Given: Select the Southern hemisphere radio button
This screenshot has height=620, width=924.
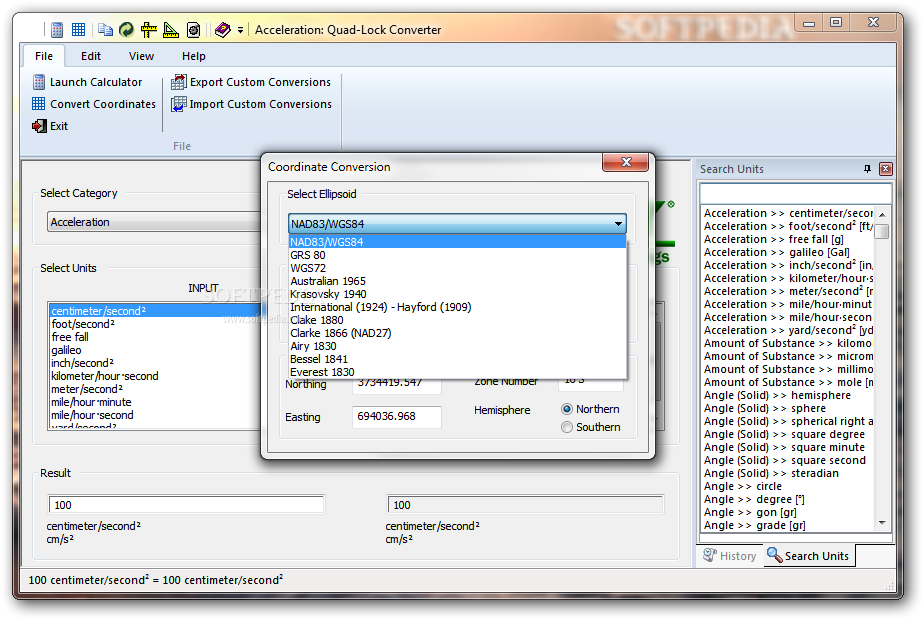Looking at the screenshot, I should point(567,427).
